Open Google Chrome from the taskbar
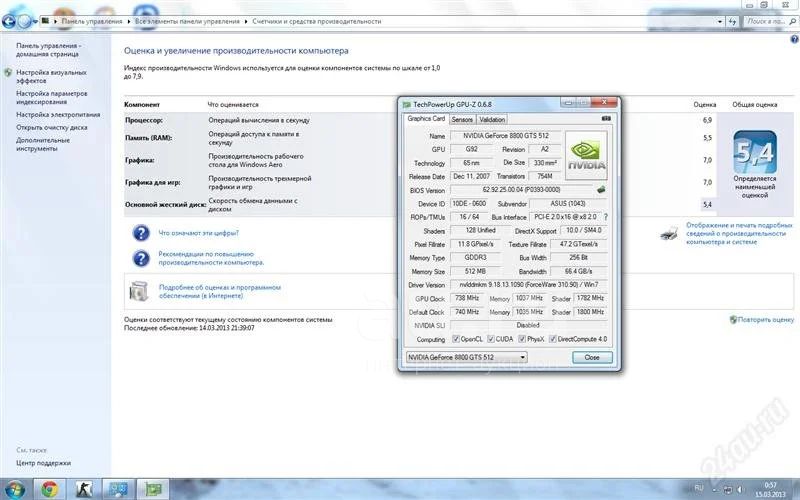Viewport: 800px width, 500px height. (x=49, y=489)
